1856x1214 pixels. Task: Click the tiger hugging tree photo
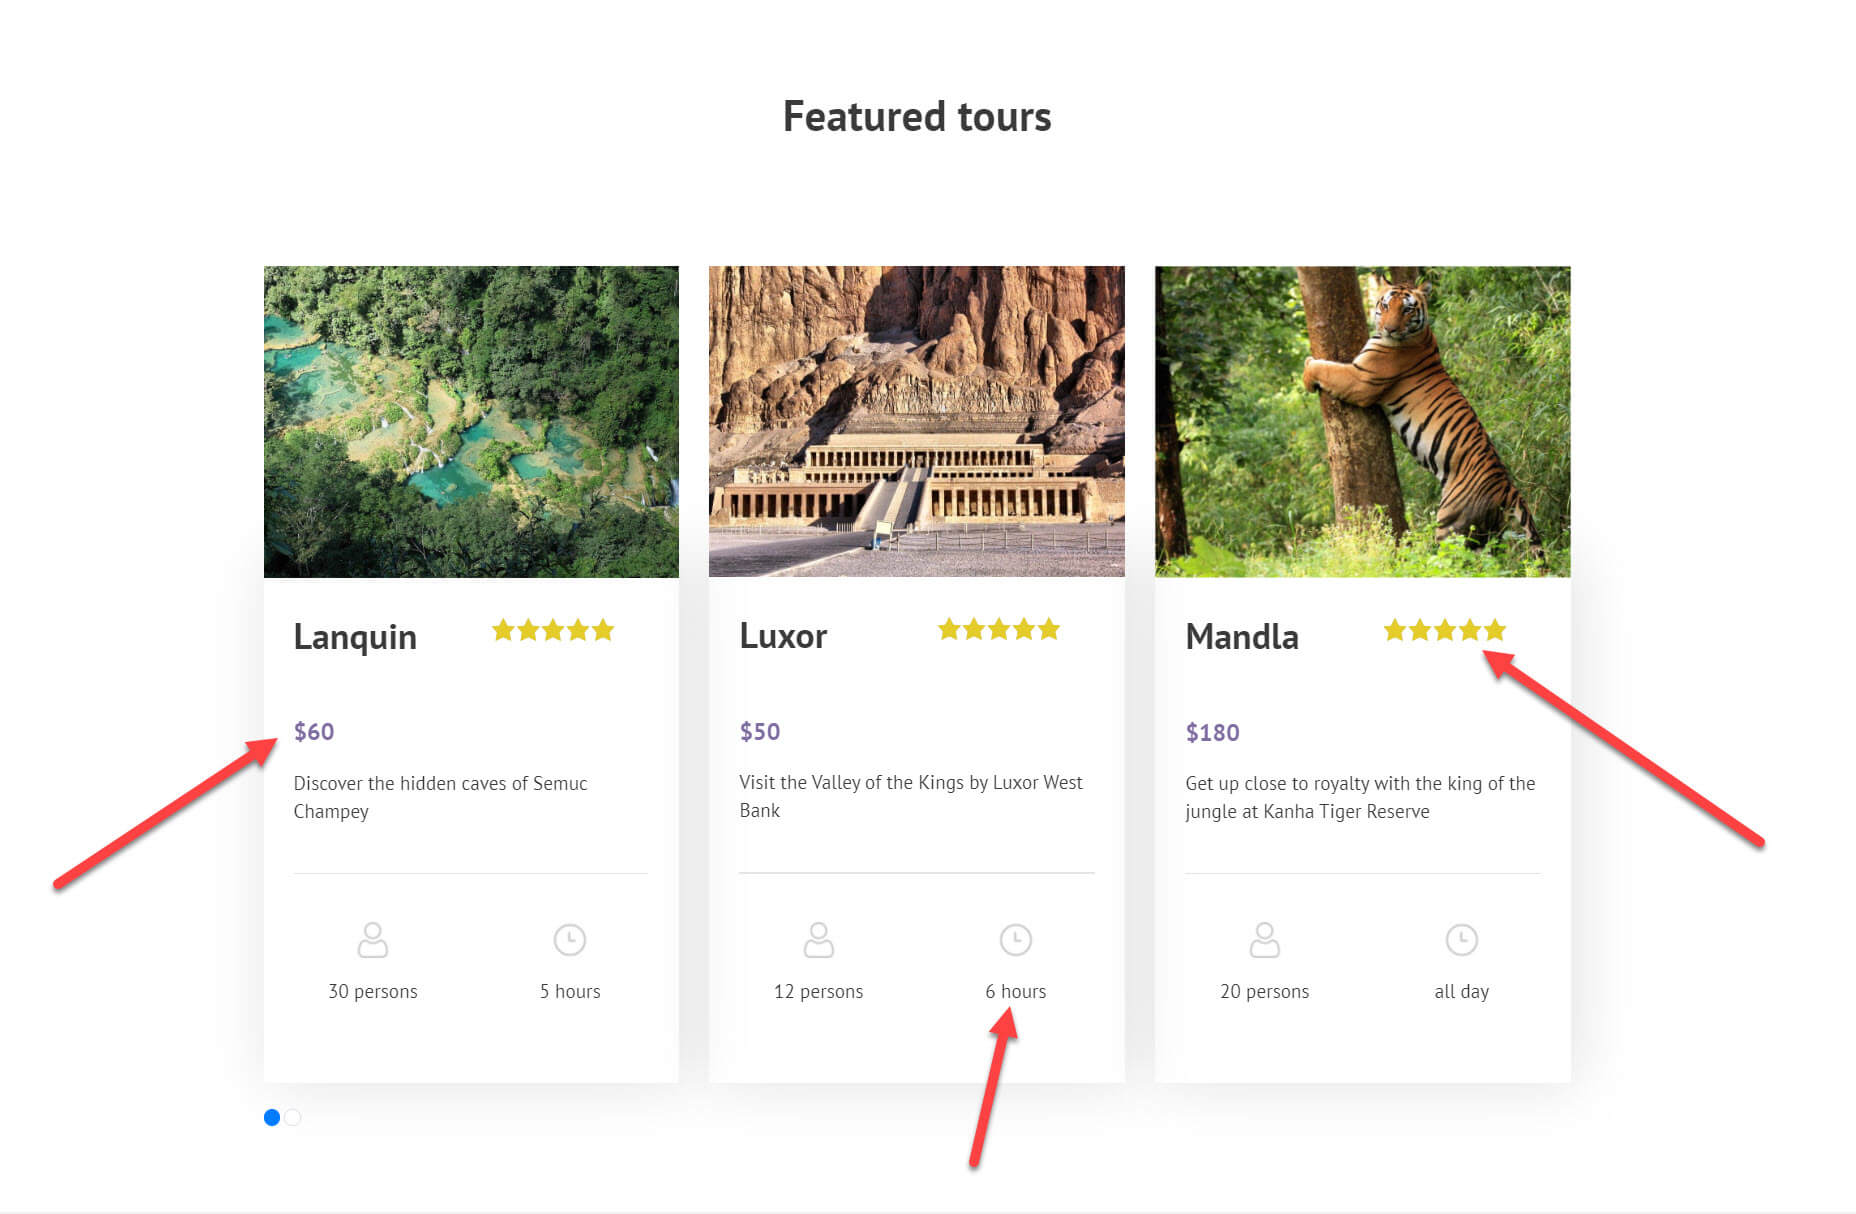pyautogui.click(x=1363, y=422)
